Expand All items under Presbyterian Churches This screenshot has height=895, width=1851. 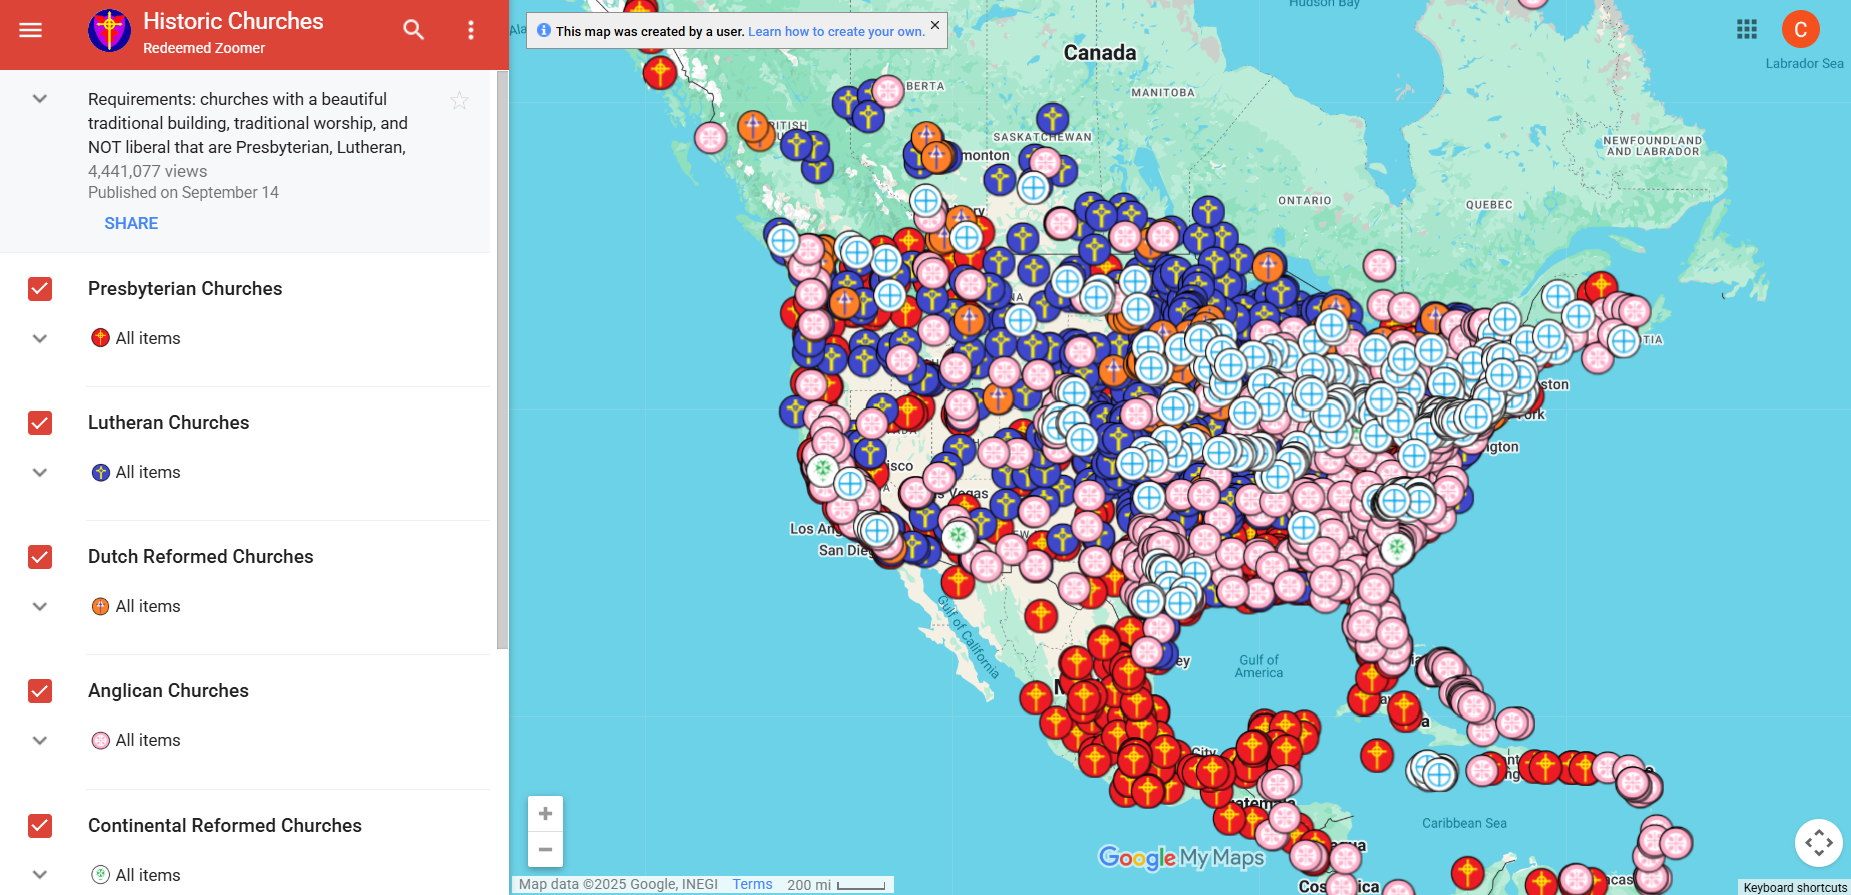40,339
